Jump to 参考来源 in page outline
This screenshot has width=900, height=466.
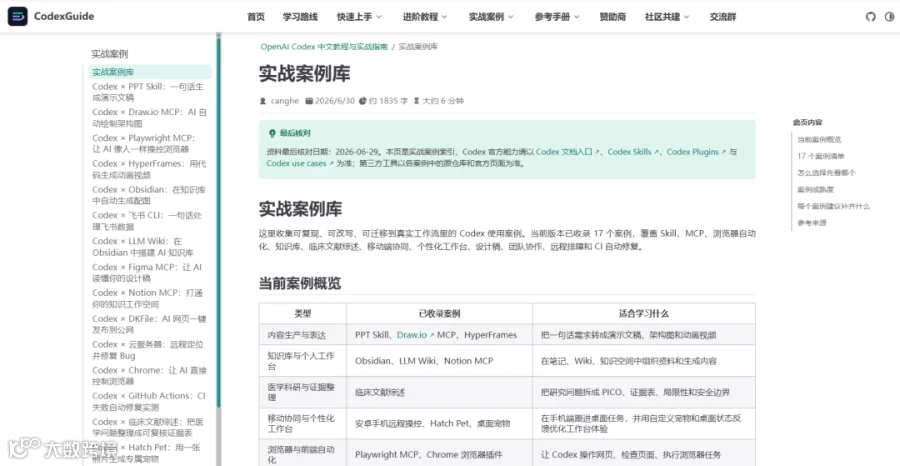tap(812, 223)
